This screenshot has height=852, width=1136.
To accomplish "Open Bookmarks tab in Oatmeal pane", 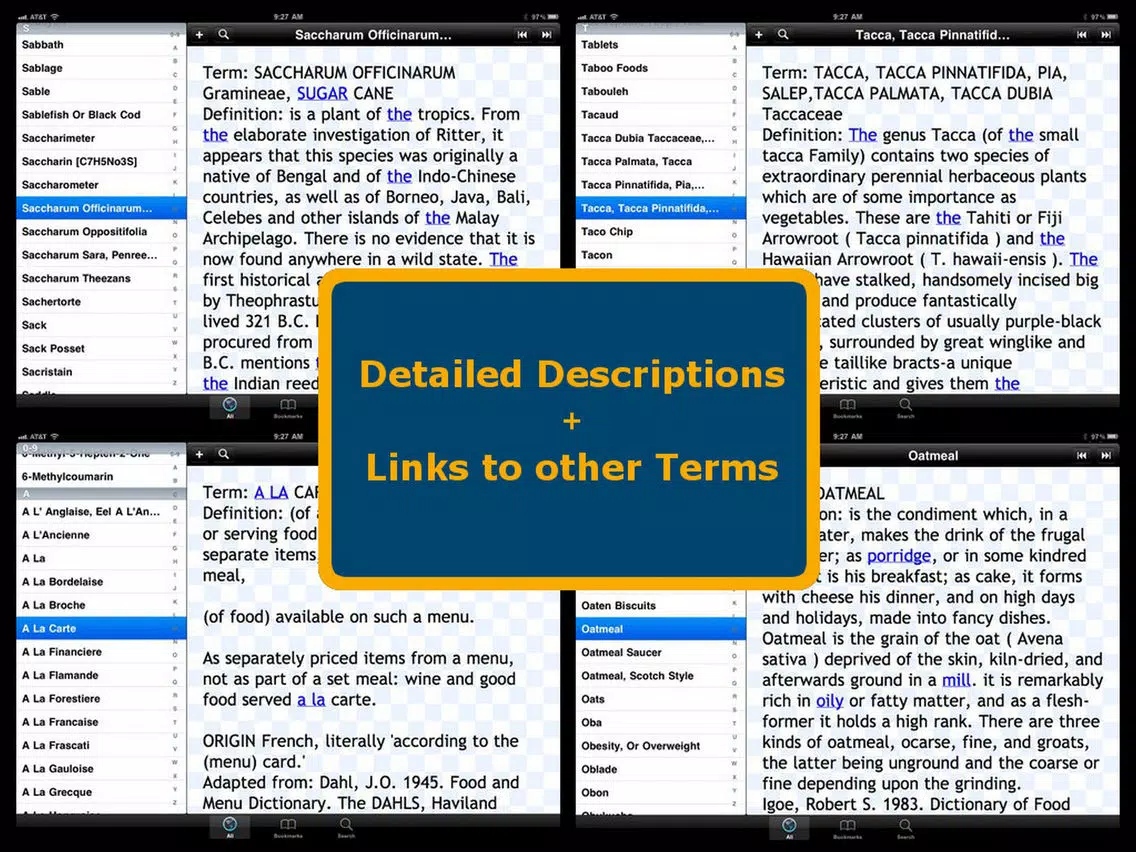I will [x=848, y=827].
